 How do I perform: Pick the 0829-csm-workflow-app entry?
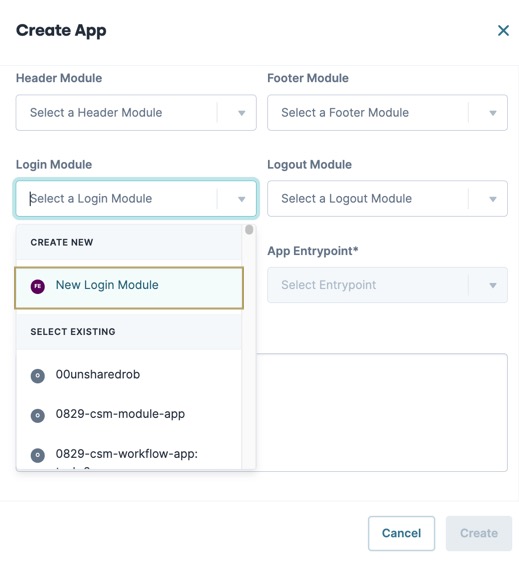(x=129, y=454)
